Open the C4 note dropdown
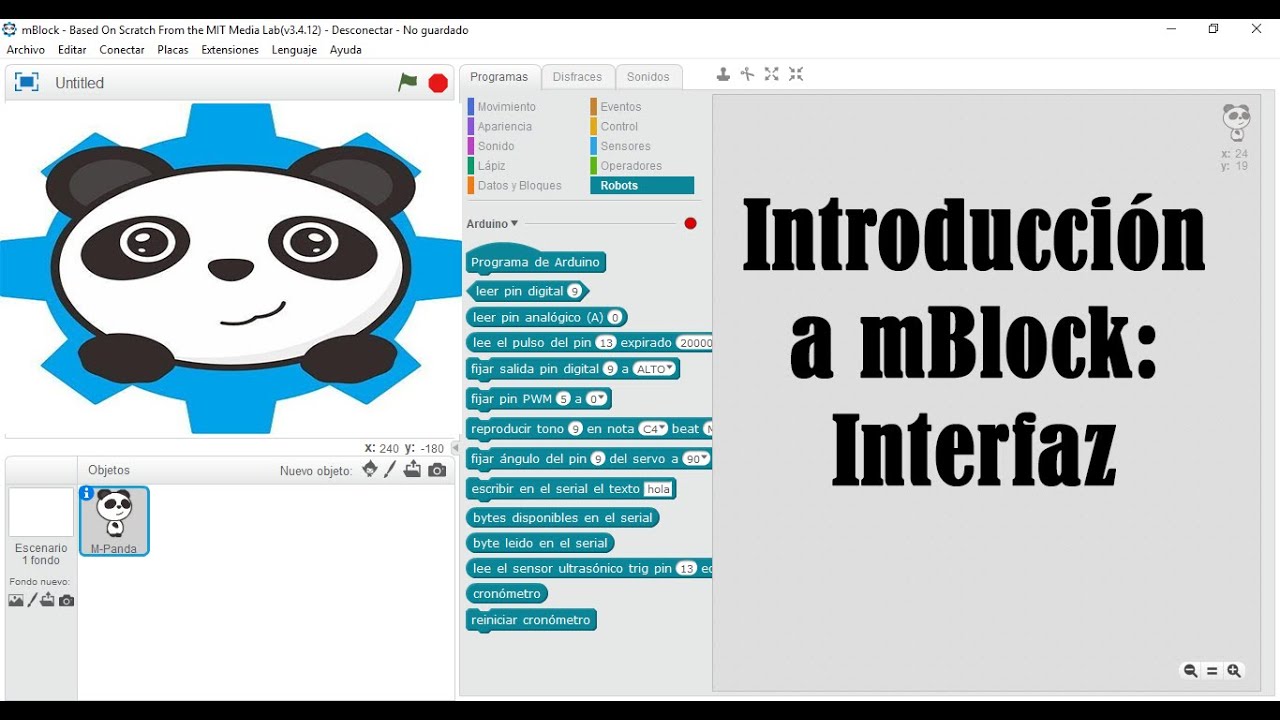Viewport: 1280px width, 720px height. point(653,429)
